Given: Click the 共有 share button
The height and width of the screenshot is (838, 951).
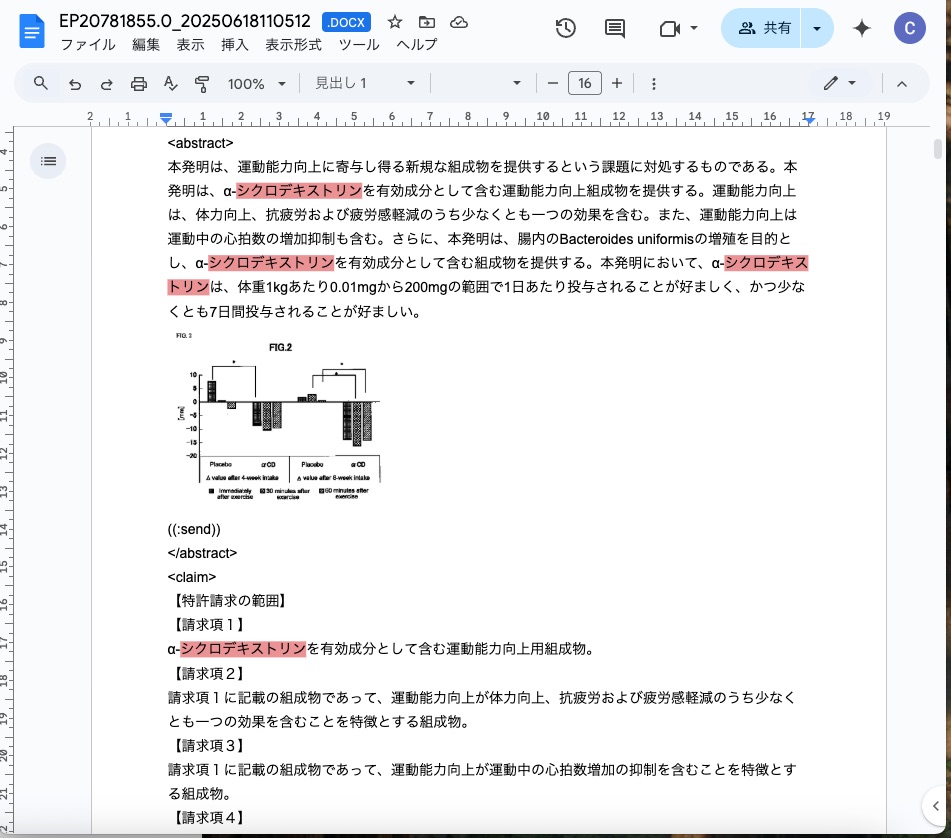Looking at the screenshot, I should coord(762,28).
